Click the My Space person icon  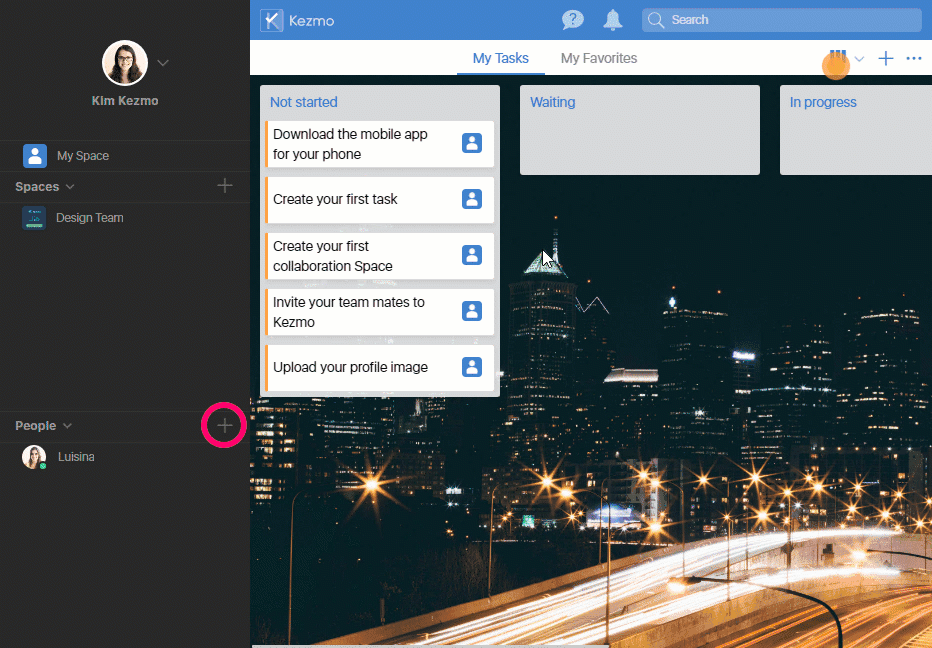pyautogui.click(x=35, y=156)
